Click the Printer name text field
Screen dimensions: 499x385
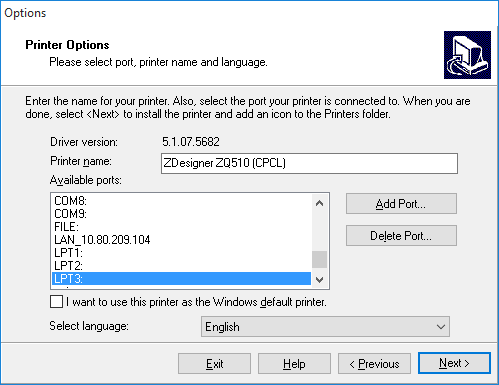pyautogui.click(x=309, y=163)
